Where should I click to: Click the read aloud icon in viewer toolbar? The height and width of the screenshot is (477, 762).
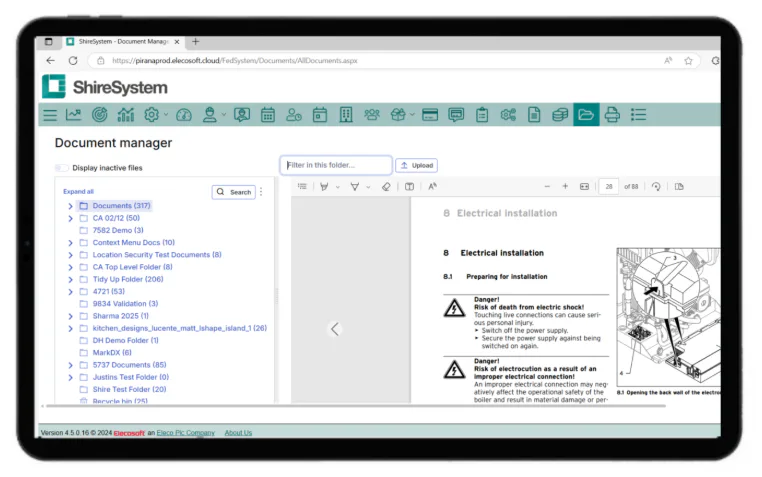[433, 187]
